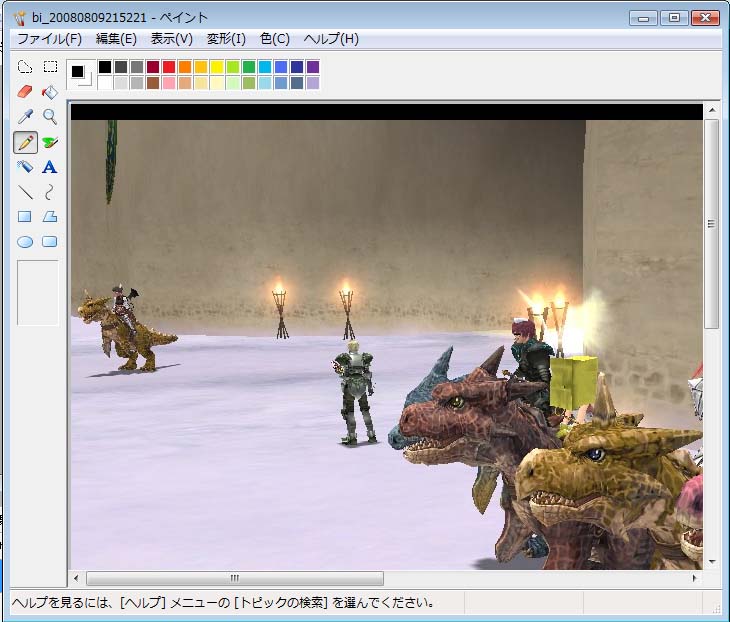The height and width of the screenshot is (622, 730).
Task: Open the ファイル(F) menu
Action: point(49,39)
